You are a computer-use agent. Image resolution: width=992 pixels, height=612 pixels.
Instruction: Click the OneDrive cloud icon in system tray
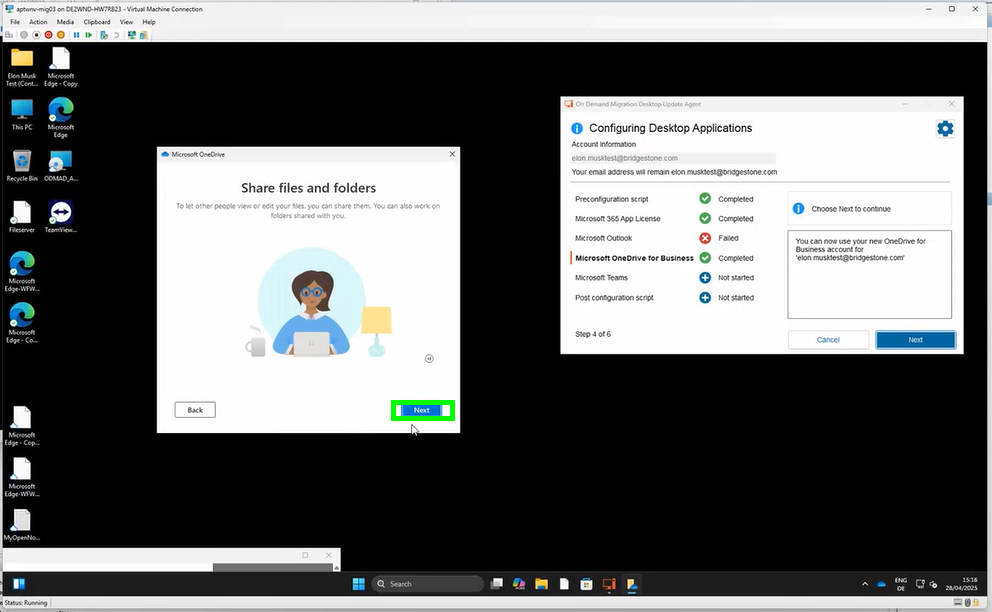pyautogui.click(x=881, y=584)
